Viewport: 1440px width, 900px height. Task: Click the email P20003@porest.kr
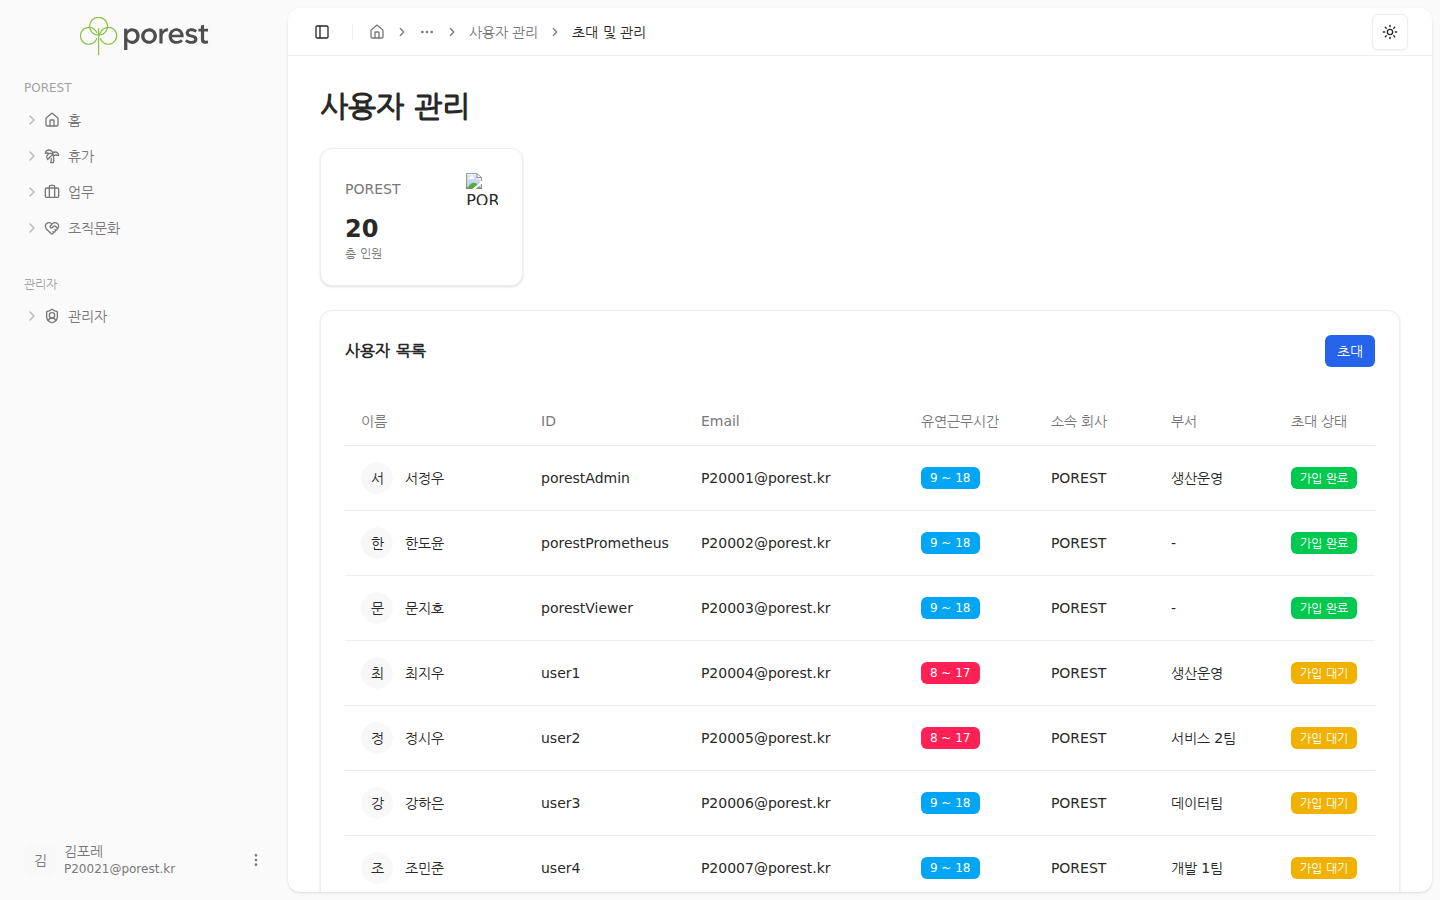click(x=766, y=608)
